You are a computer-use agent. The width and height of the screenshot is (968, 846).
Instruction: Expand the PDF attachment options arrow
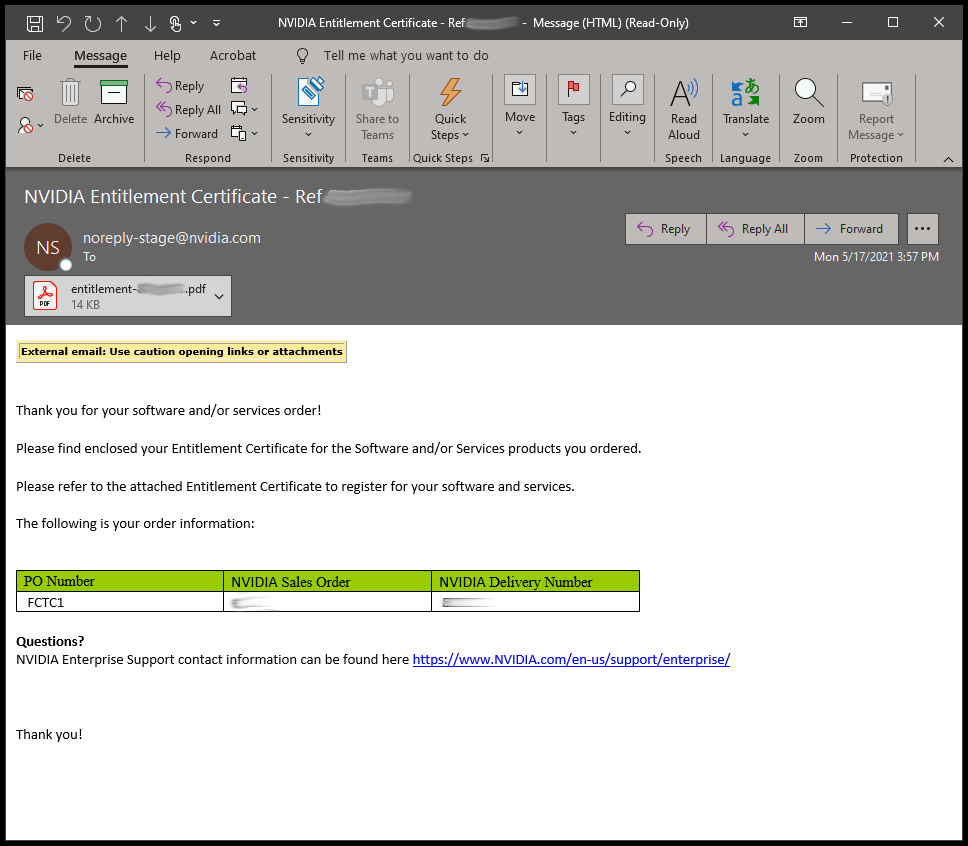pyautogui.click(x=219, y=296)
